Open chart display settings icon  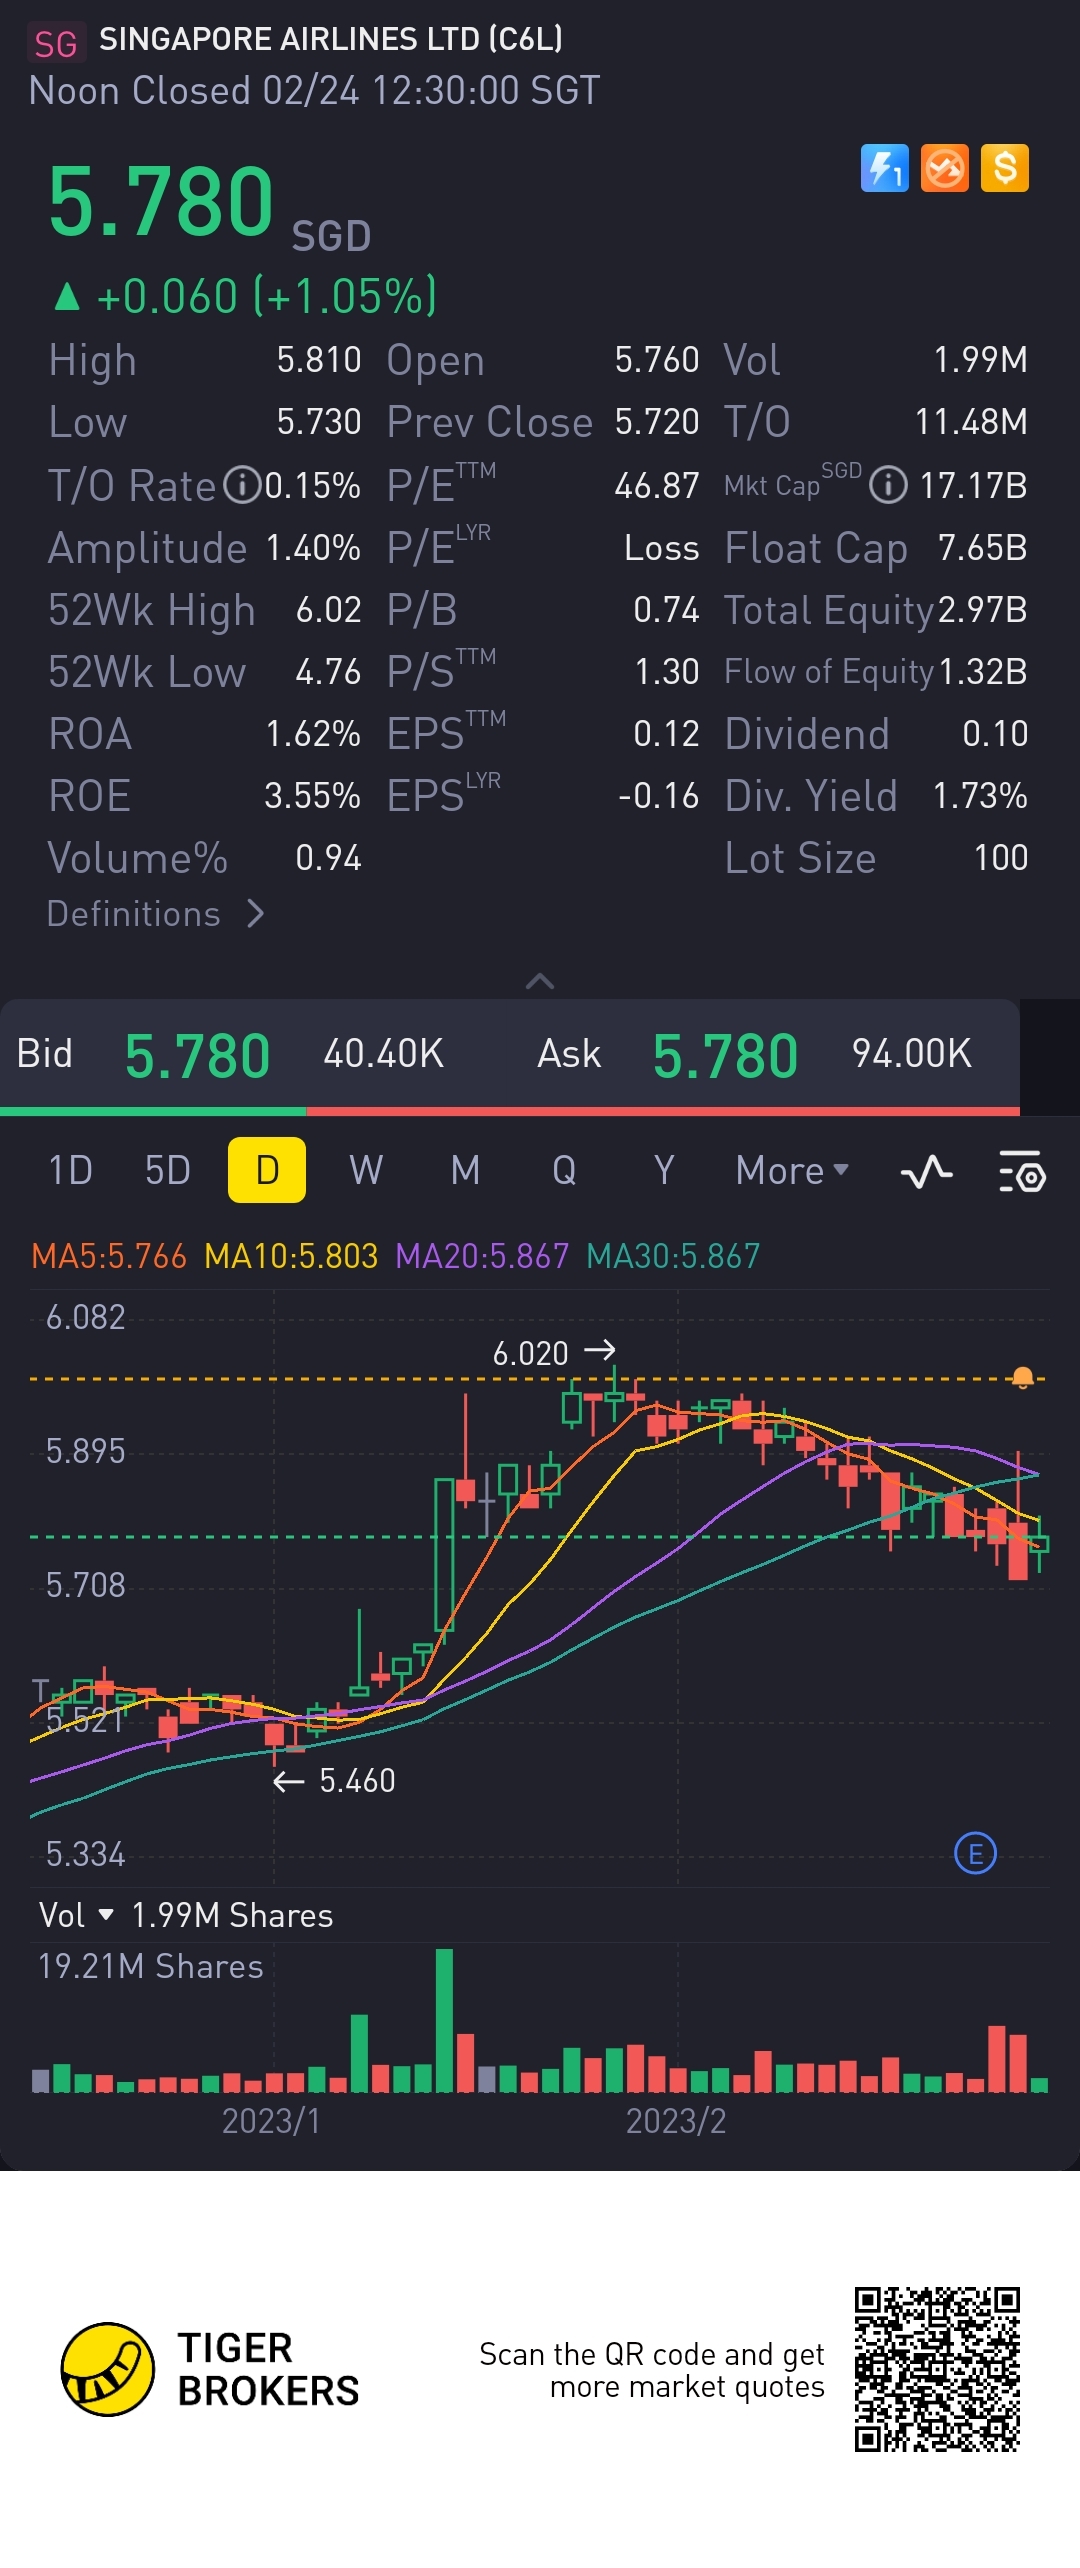pyautogui.click(x=1022, y=1171)
